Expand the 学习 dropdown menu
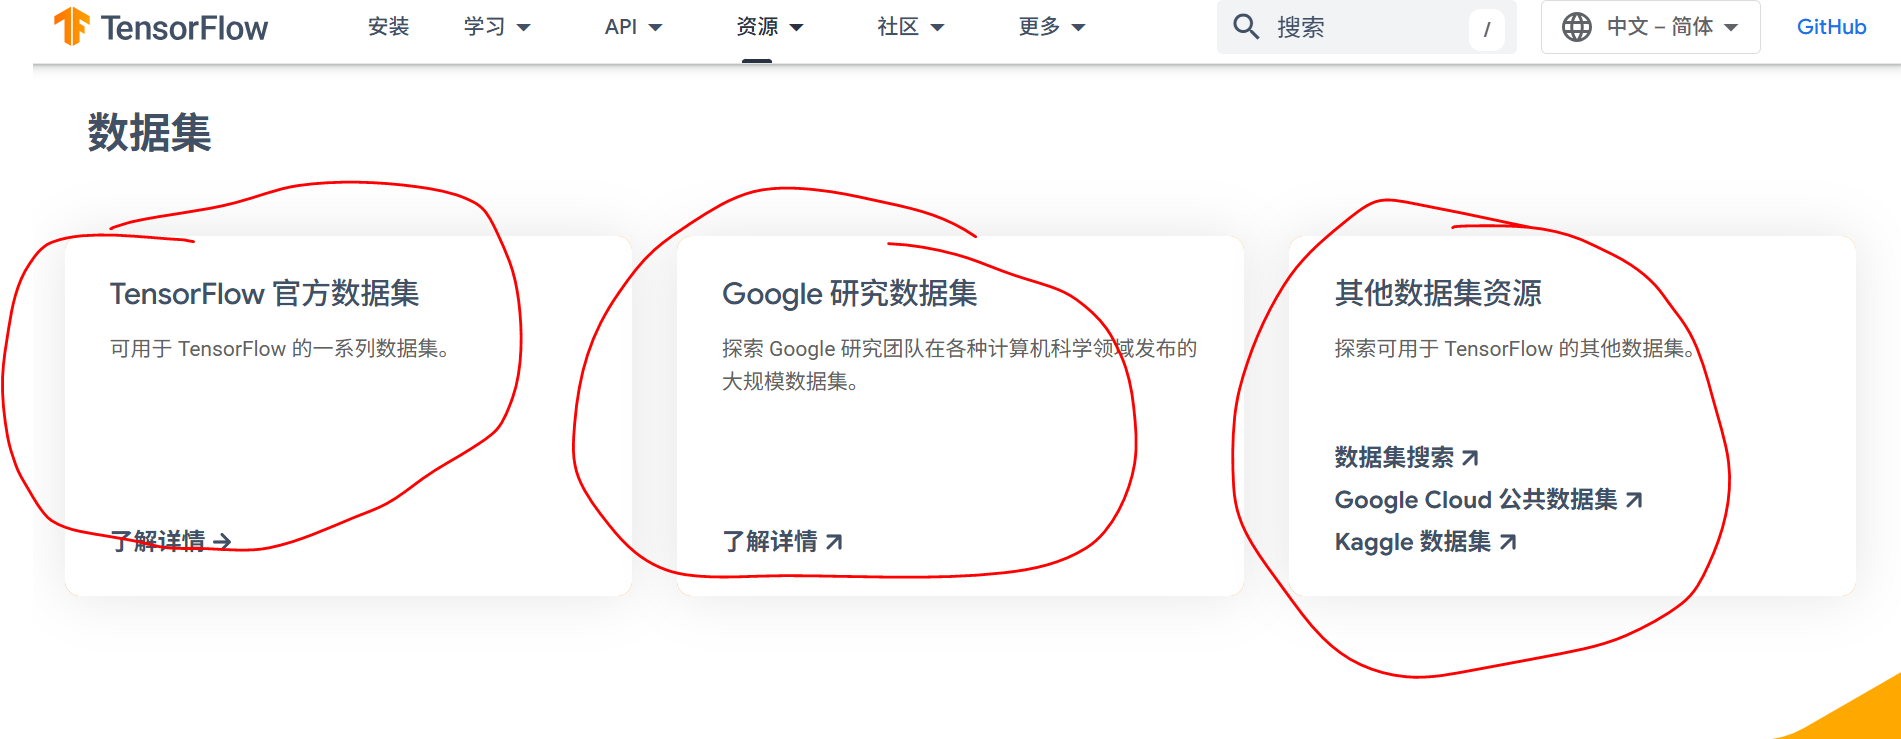 (x=497, y=27)
